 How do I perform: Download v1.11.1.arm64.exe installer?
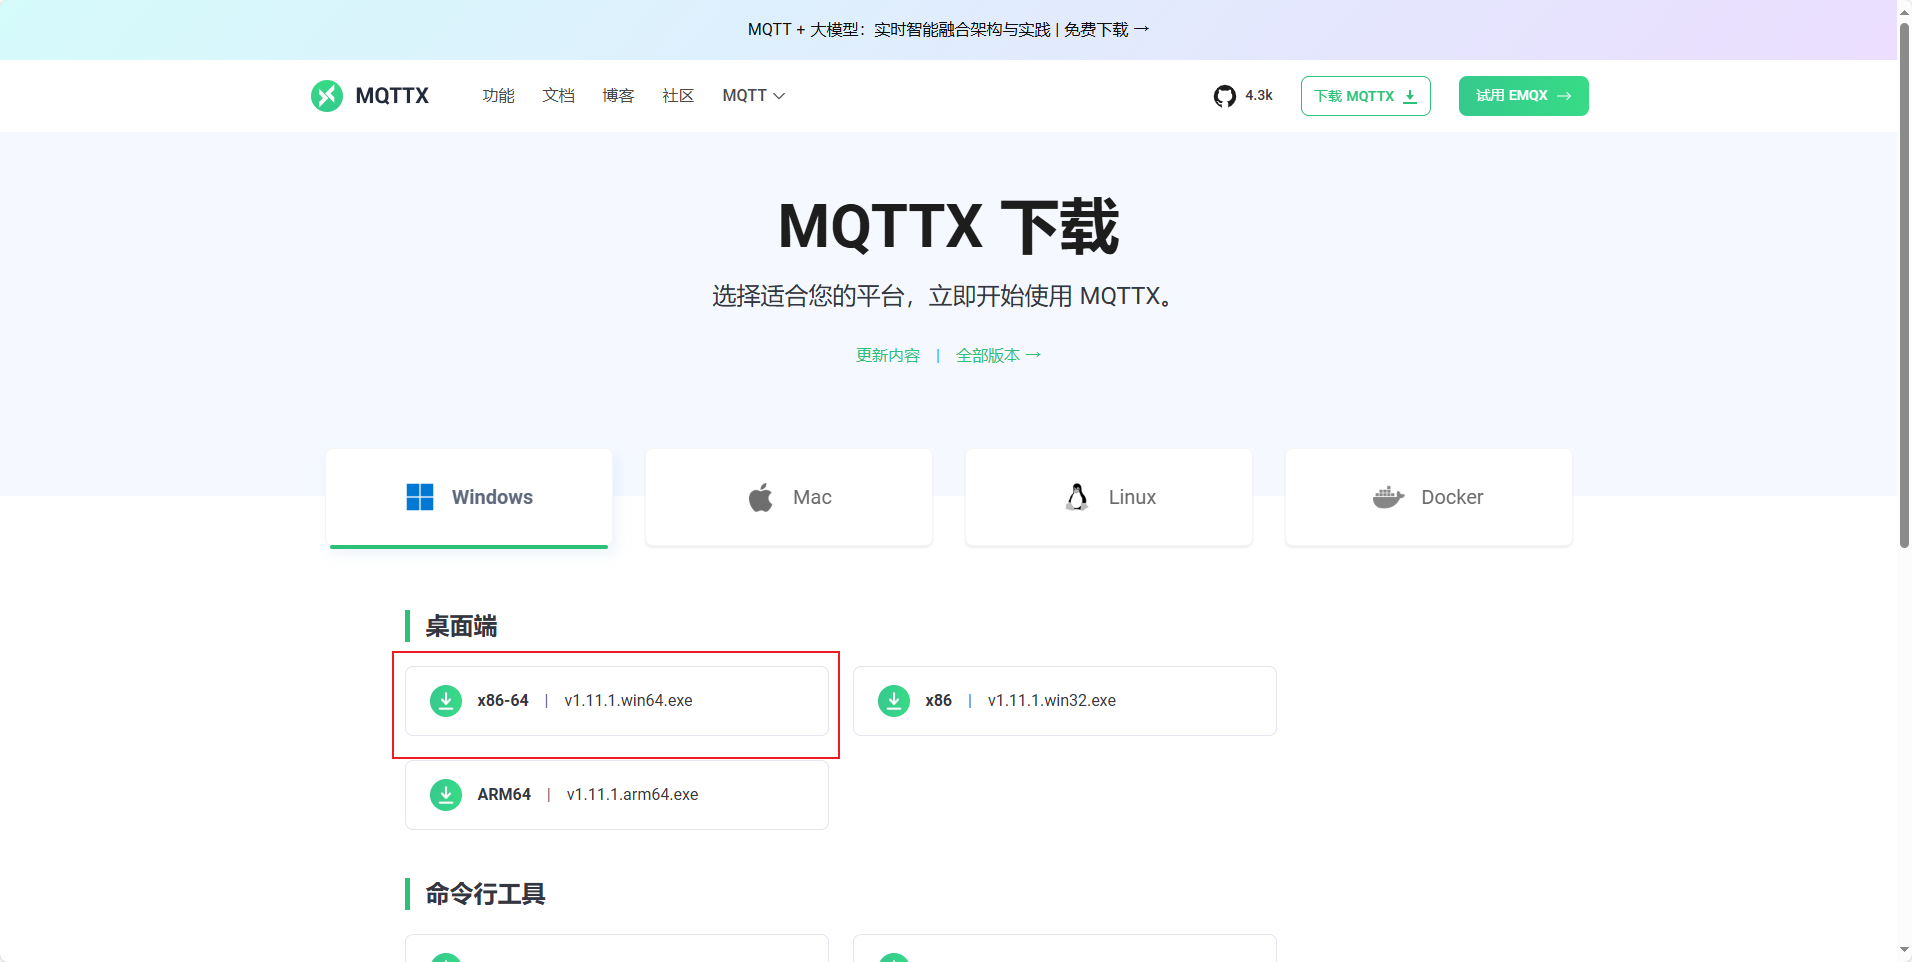pos(617,795)
